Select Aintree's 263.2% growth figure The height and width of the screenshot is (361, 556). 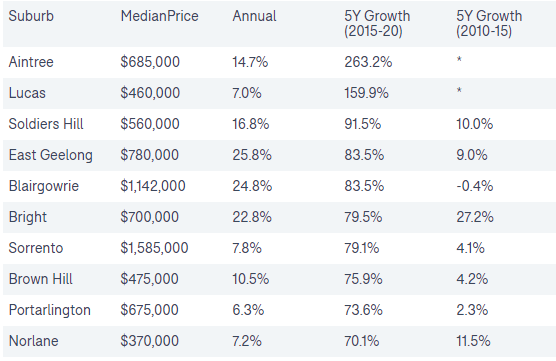point(368,62)
